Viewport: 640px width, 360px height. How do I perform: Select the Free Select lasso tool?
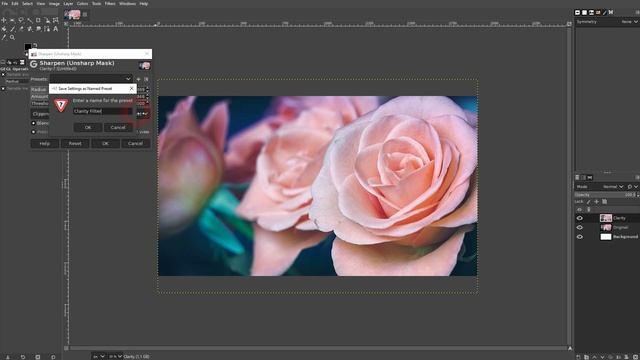coord(21,20)
